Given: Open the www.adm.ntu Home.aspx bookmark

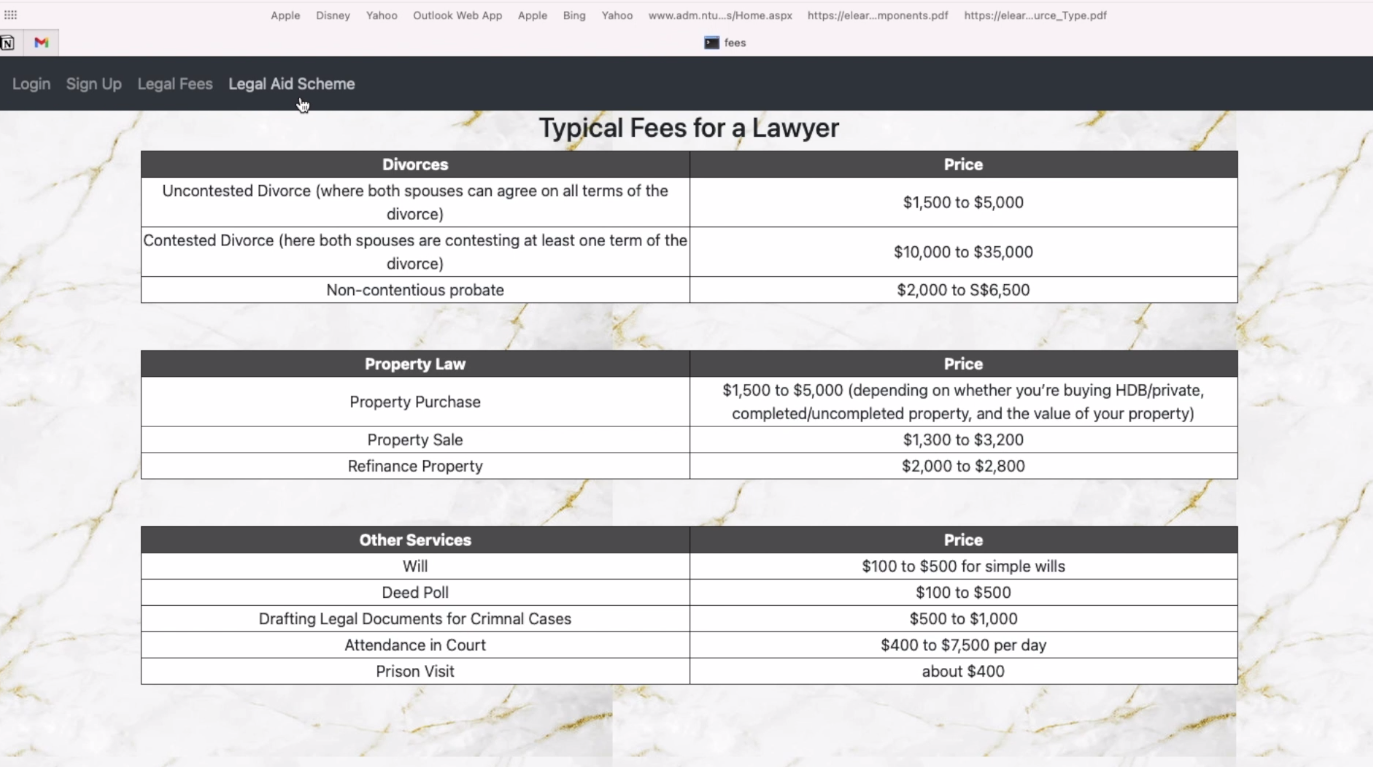Looking at the screenshot, I should coord(720,15).
